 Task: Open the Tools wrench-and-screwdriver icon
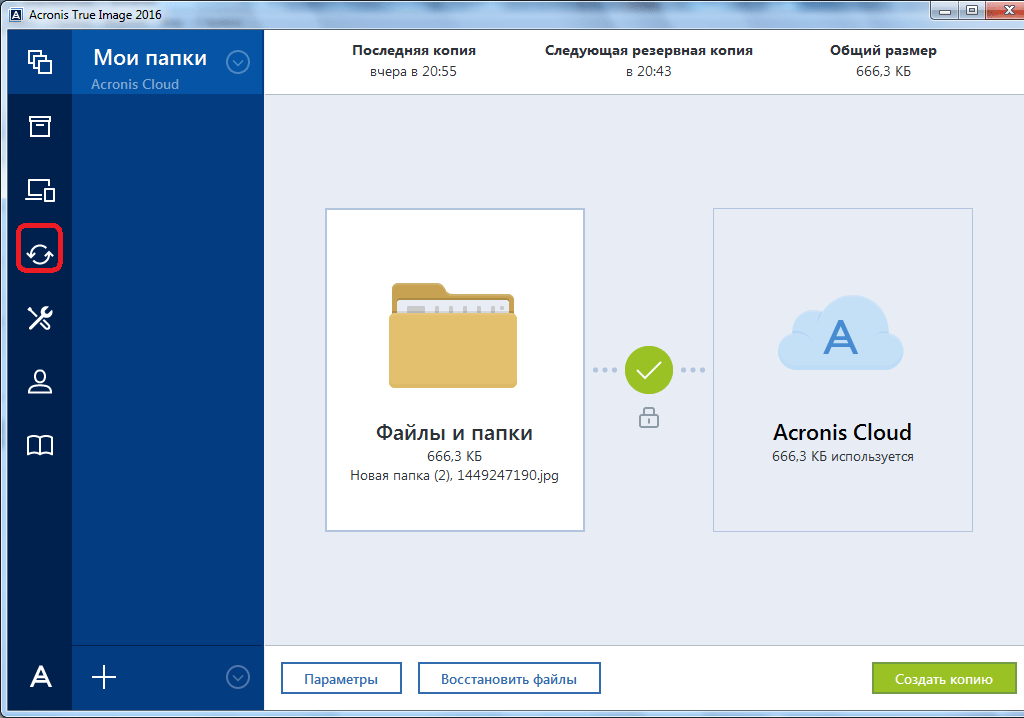pyautogui.click(x=40, y=318)
